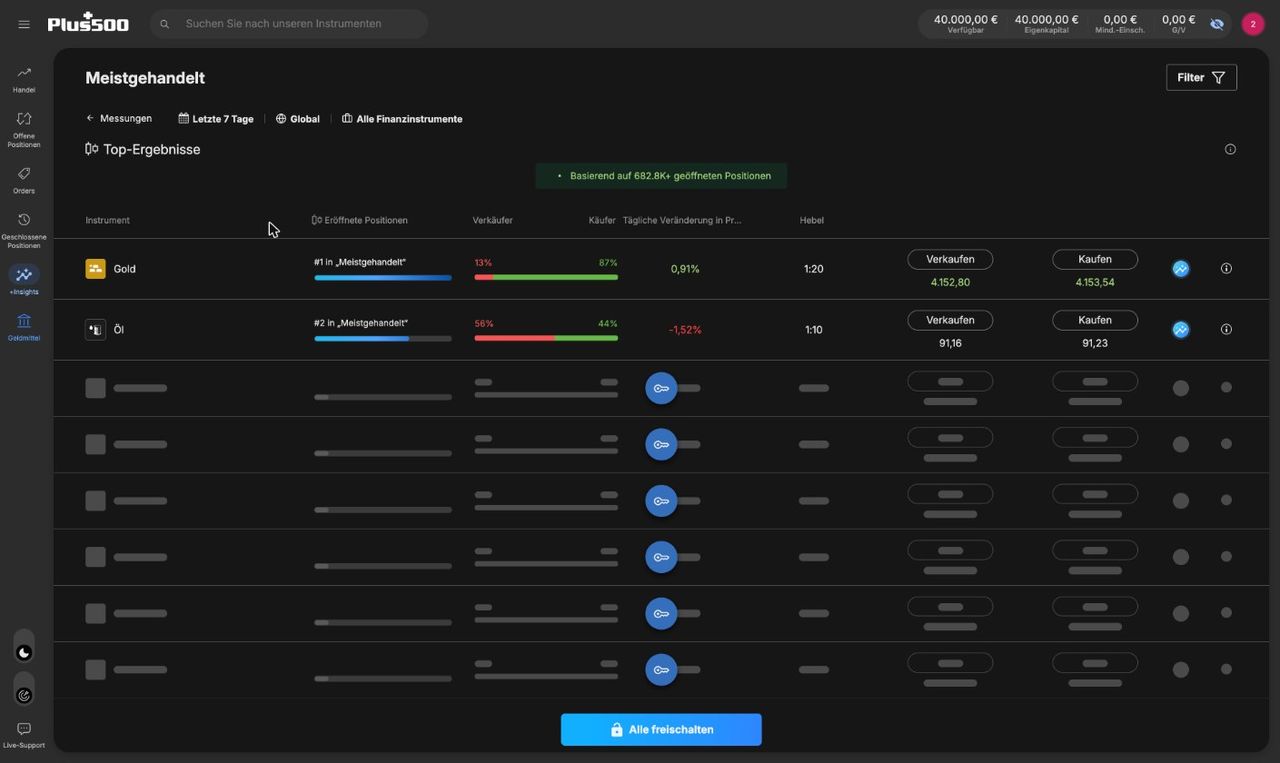Sort by Eröffnete Positionen column header
The image size is (1280, 763).
coord(360,220)
